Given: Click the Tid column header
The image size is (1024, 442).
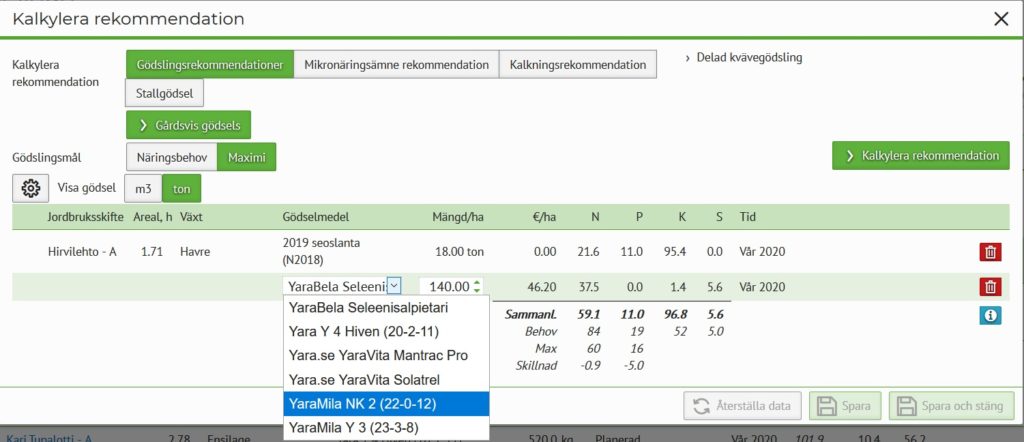Looking at the screenshot, I should point(747,217).
